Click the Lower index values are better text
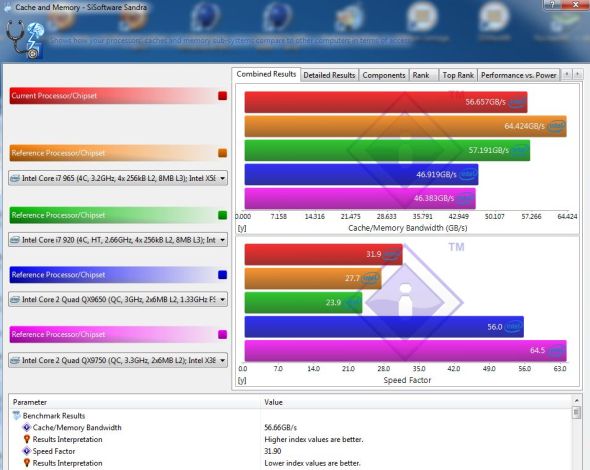This screenshot has height=470, width=590. click(x=312, y=463)
